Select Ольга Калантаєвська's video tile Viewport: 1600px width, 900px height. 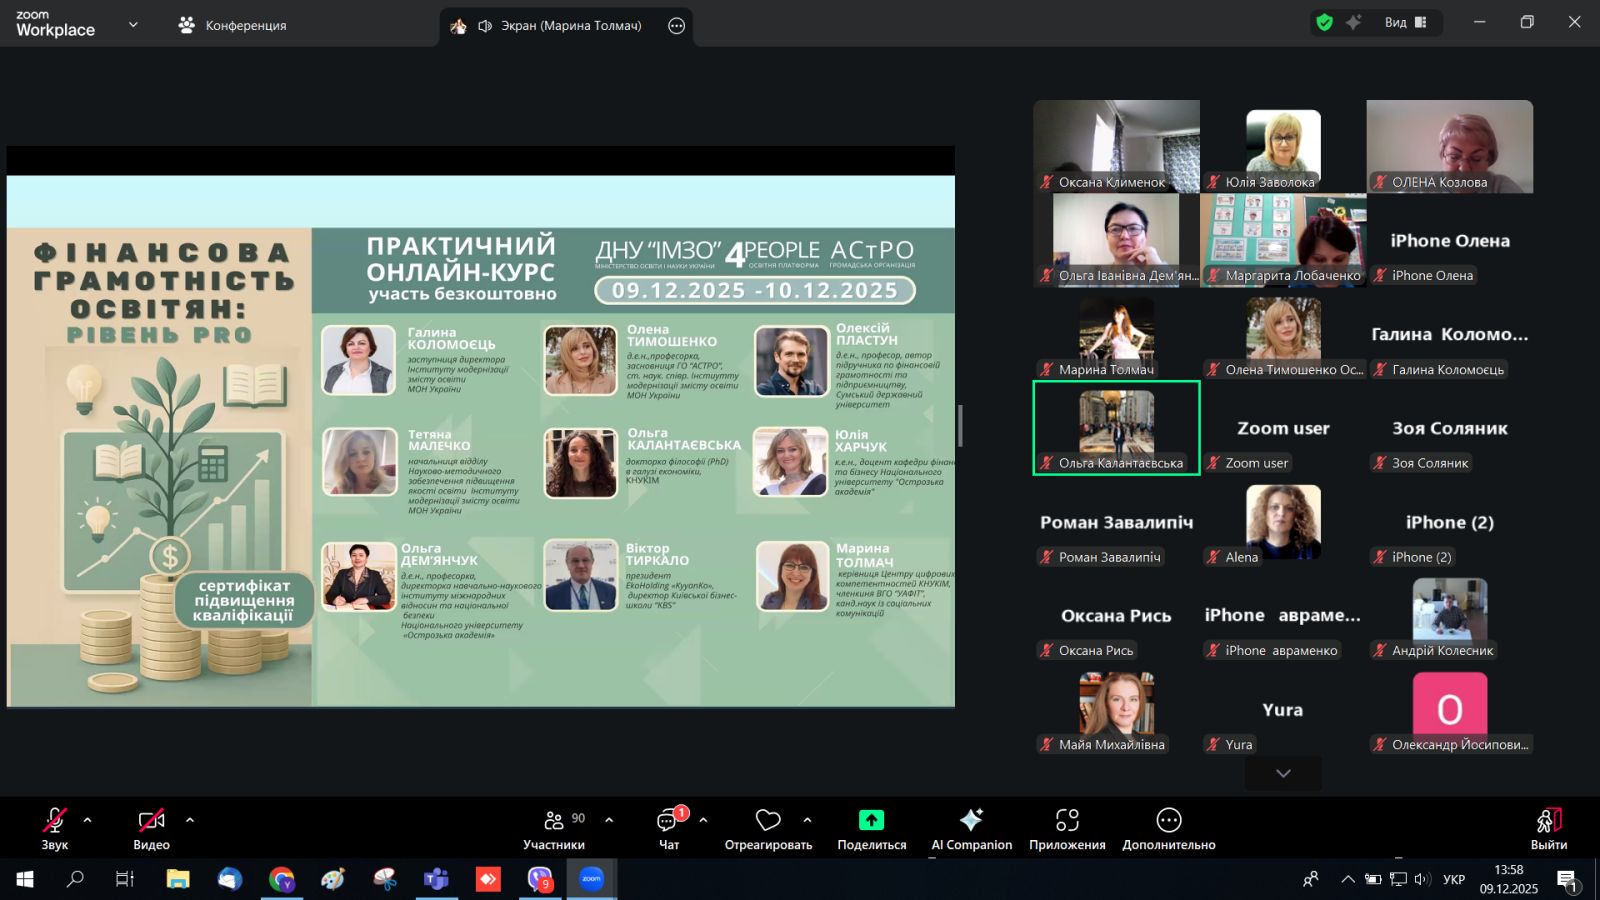pyautogui.click(x=1116, y=427)
